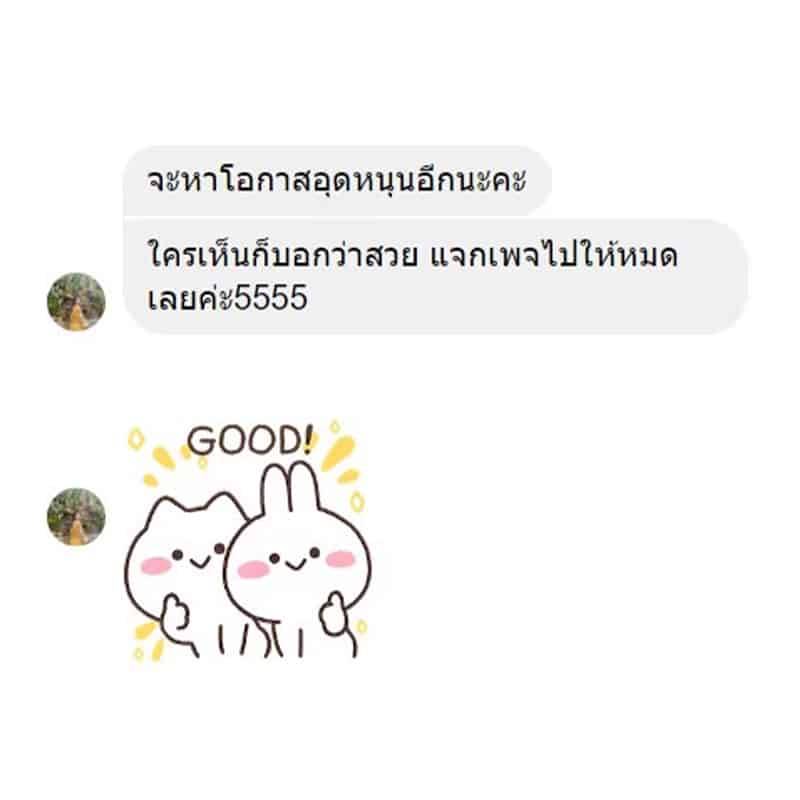Viewport: 800px width, 800px height.
Task: Click the rabbit's pink right cheek
Action: [x=340, y=559]
